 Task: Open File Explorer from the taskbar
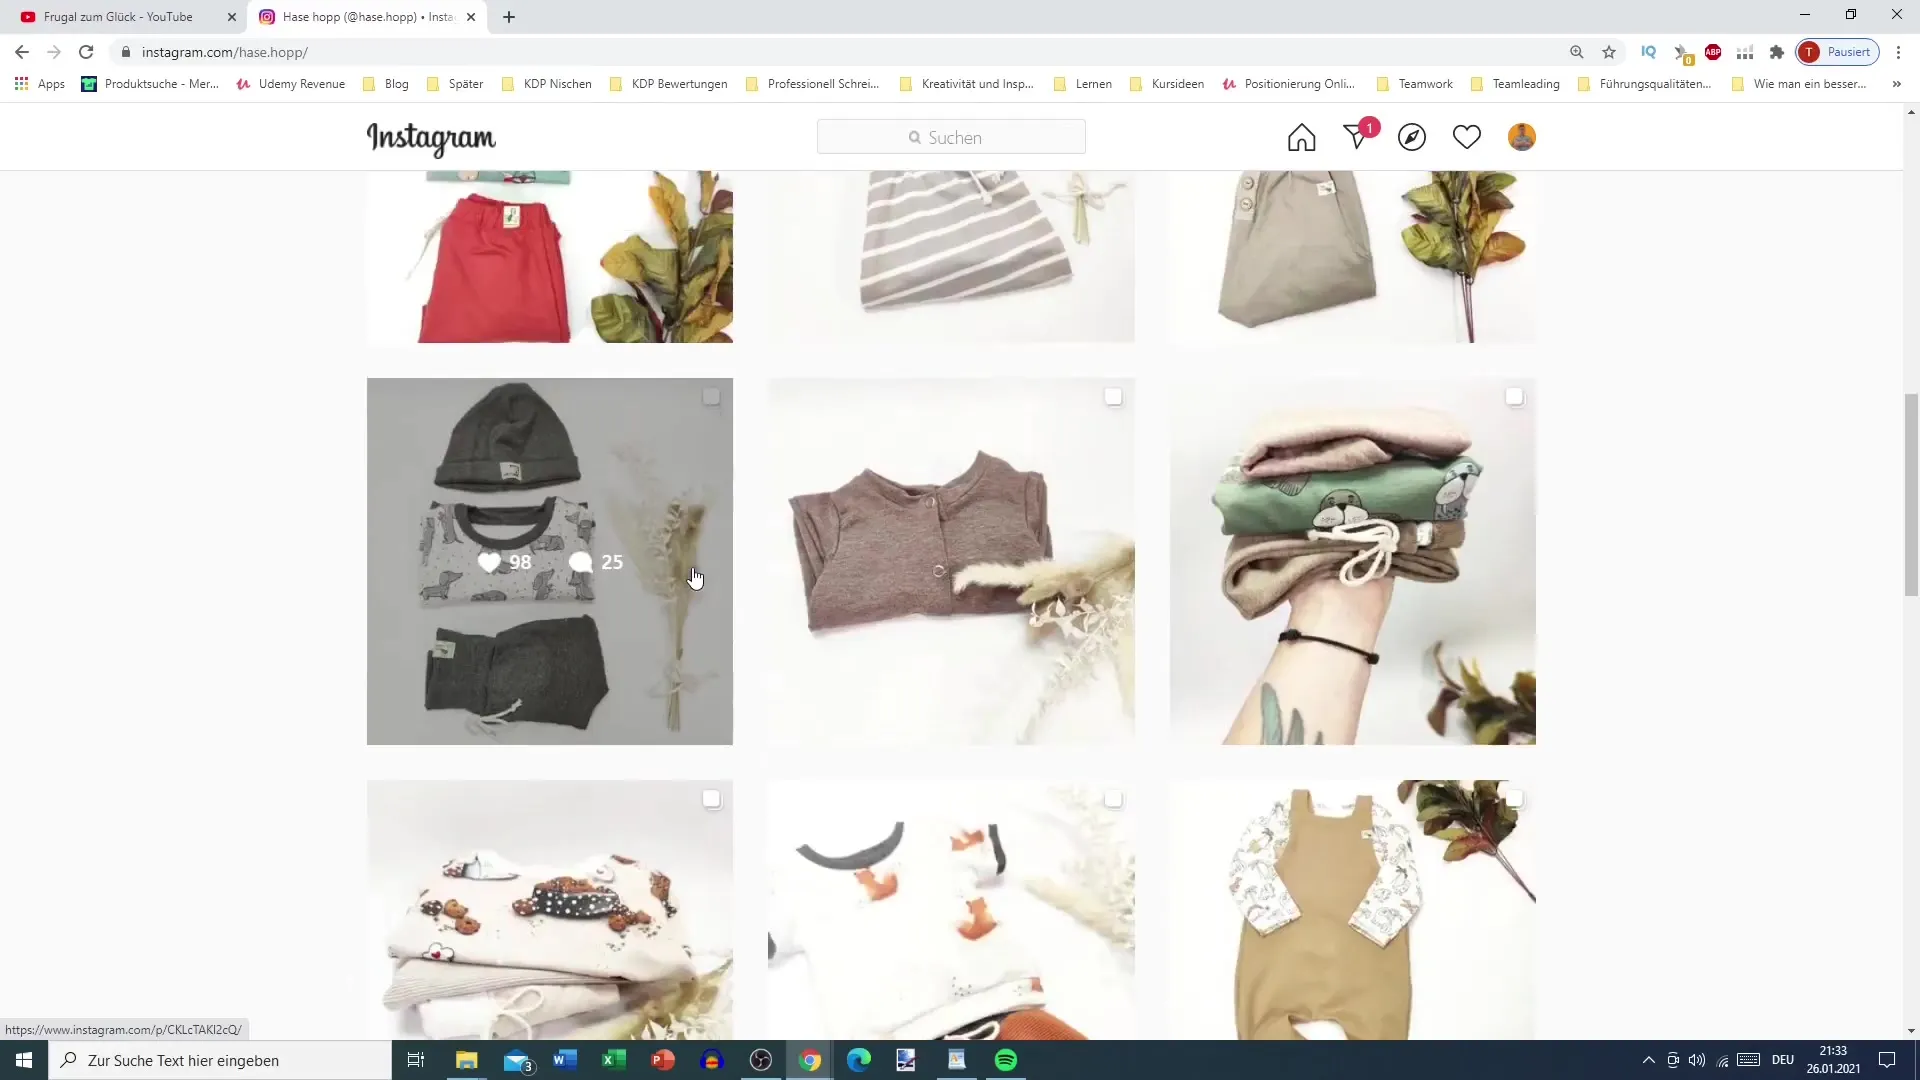pos(467,1060)
